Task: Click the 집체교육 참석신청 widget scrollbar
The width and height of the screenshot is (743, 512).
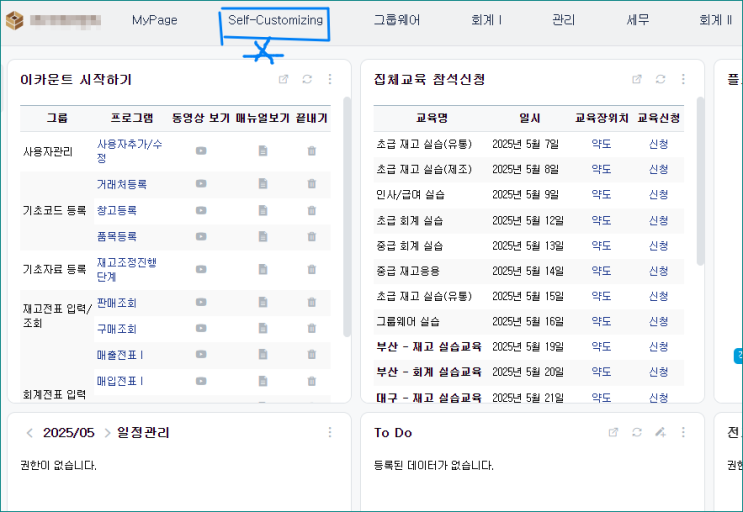Action: tap(700, 181)
